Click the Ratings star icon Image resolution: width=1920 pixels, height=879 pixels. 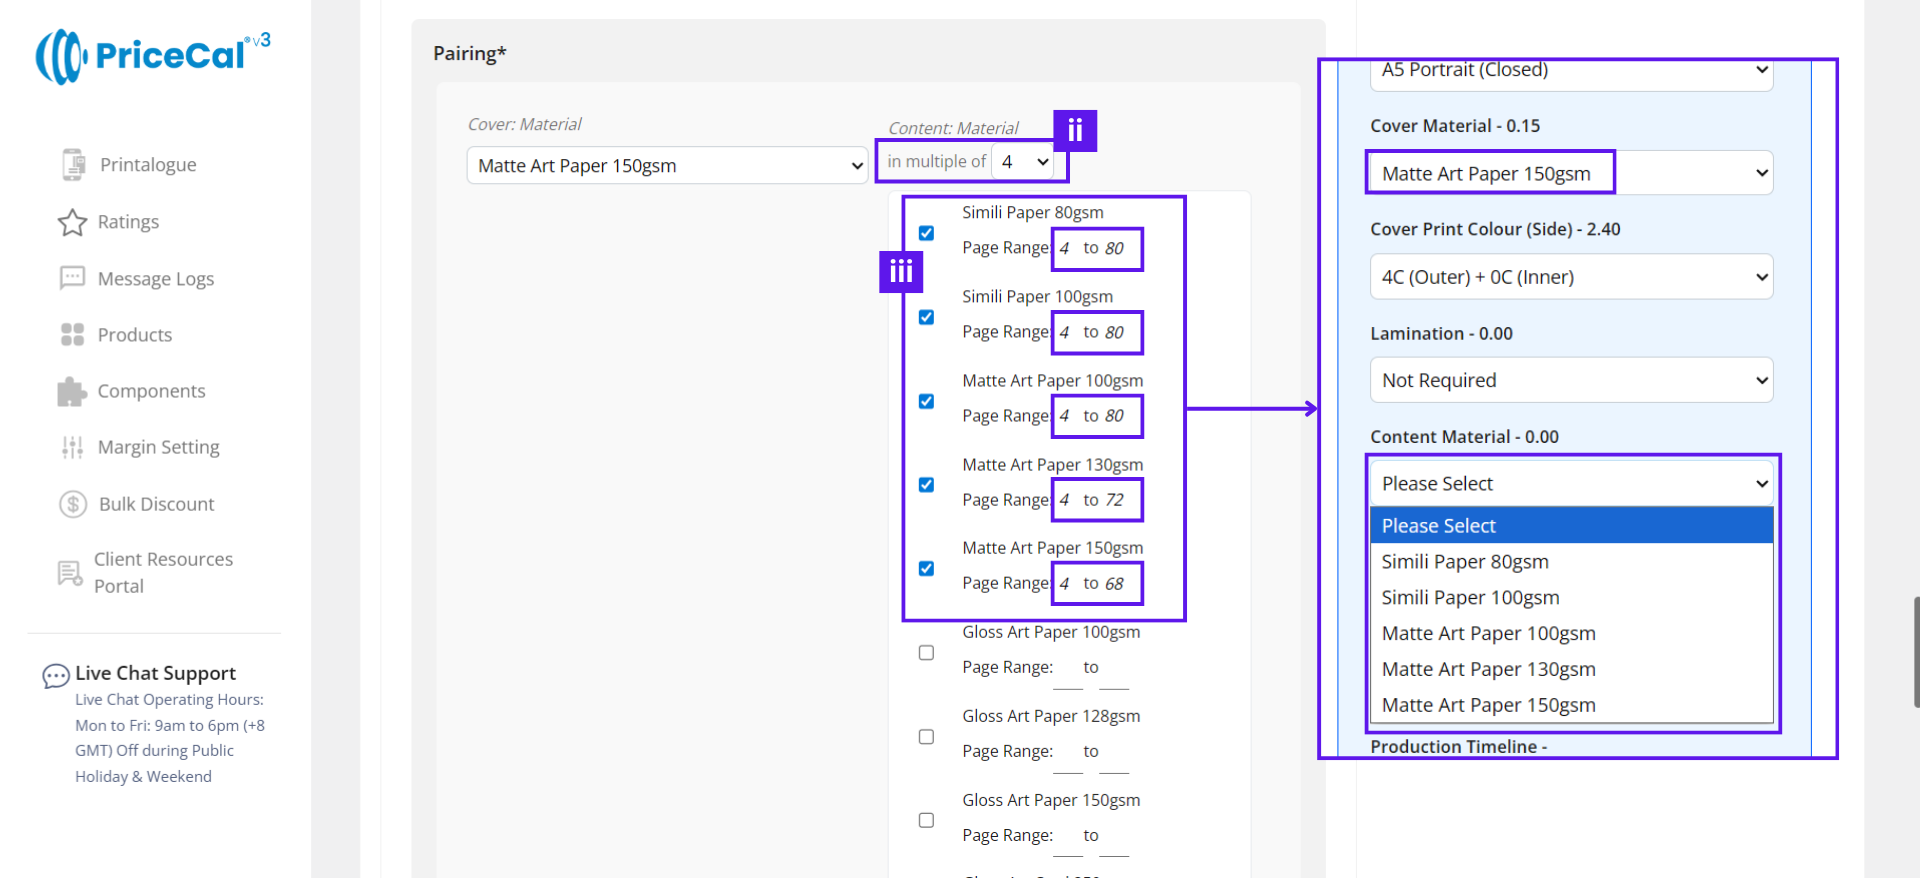coord(72,222)
